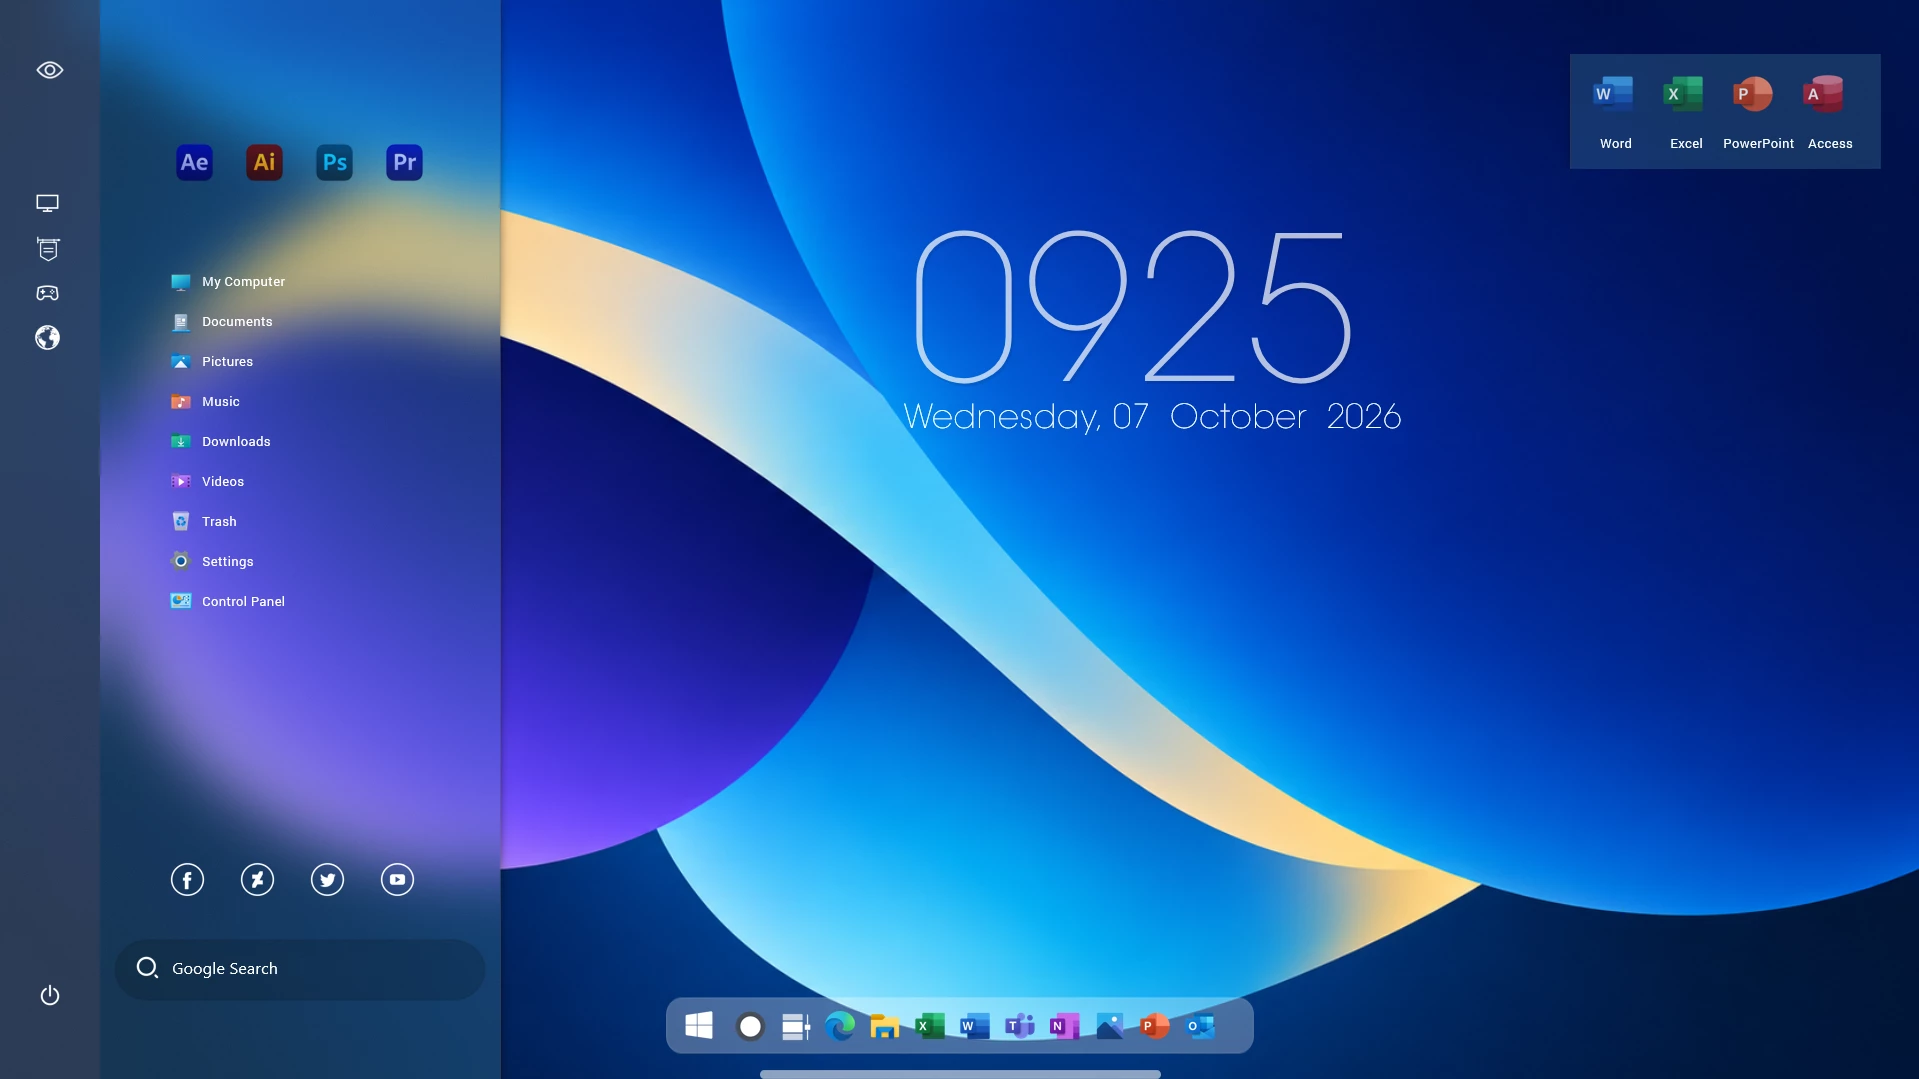Viewport: 1919px width, 1079px height.
Task: Open Word in the dock
Action: pos(975,1026)
